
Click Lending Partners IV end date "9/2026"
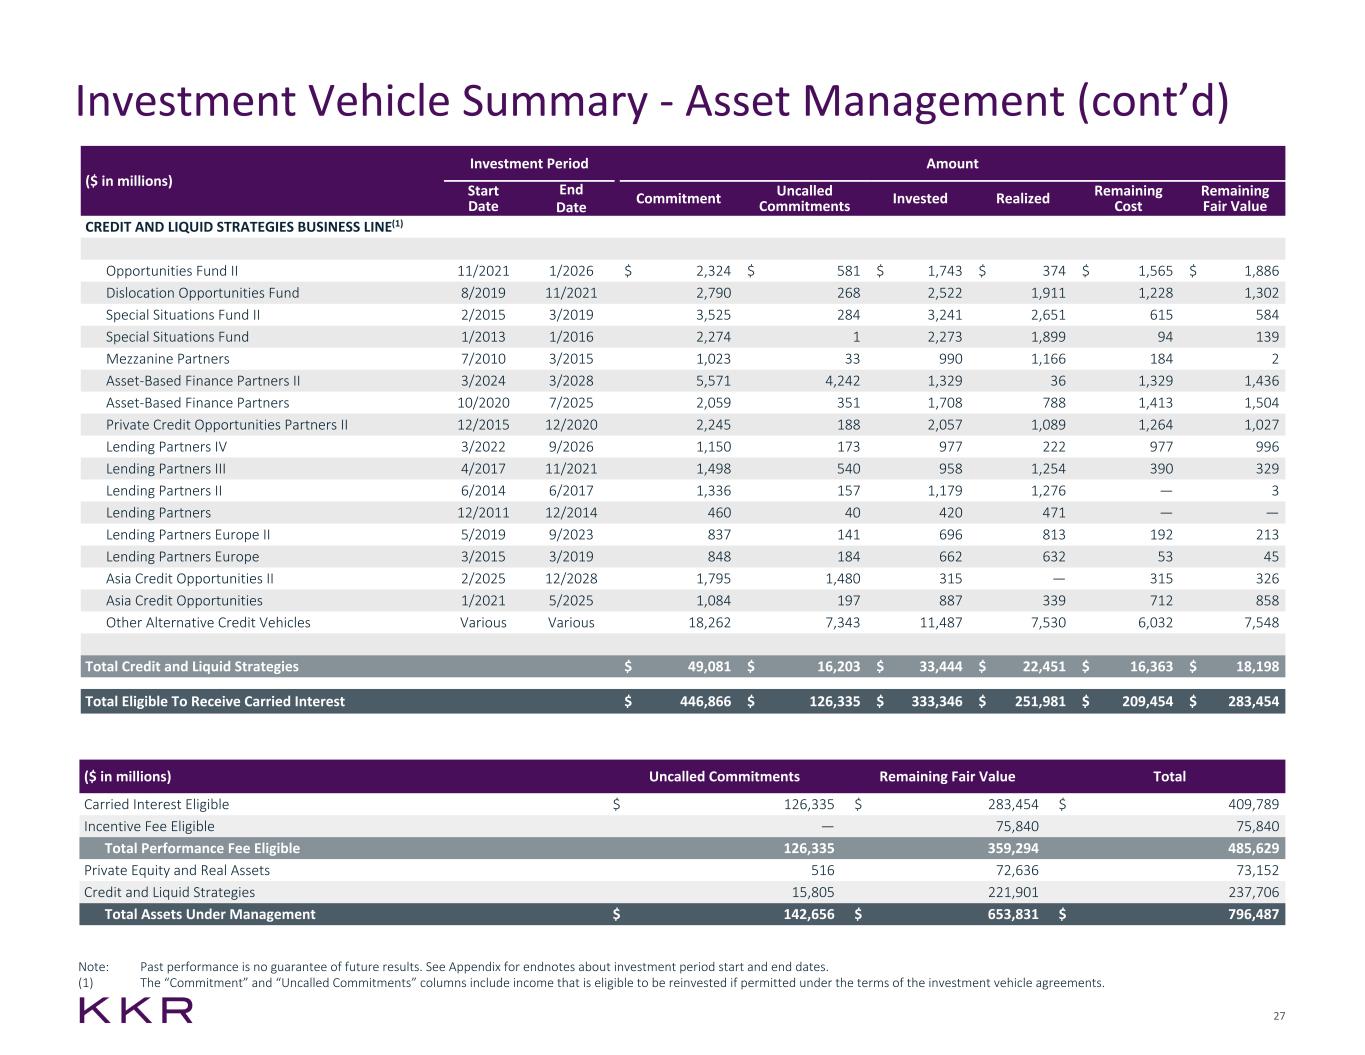click(x=571, y=447)
